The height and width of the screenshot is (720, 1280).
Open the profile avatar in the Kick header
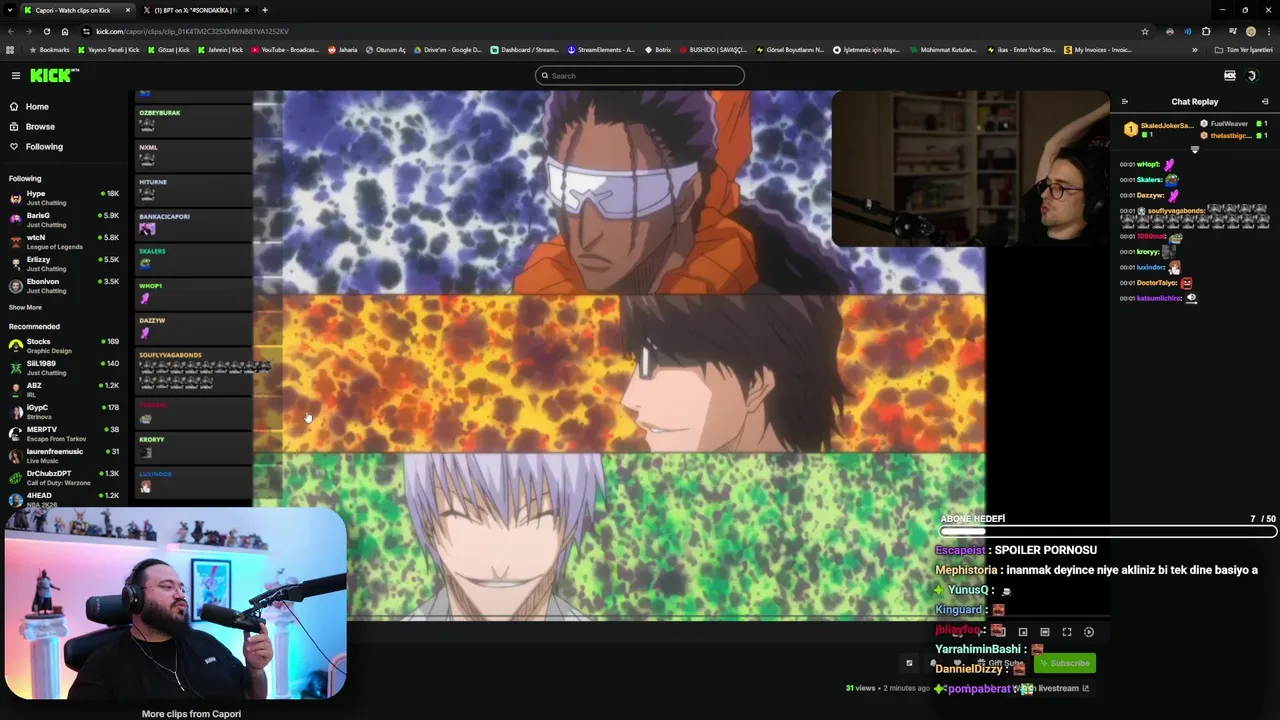(1251, 75)
